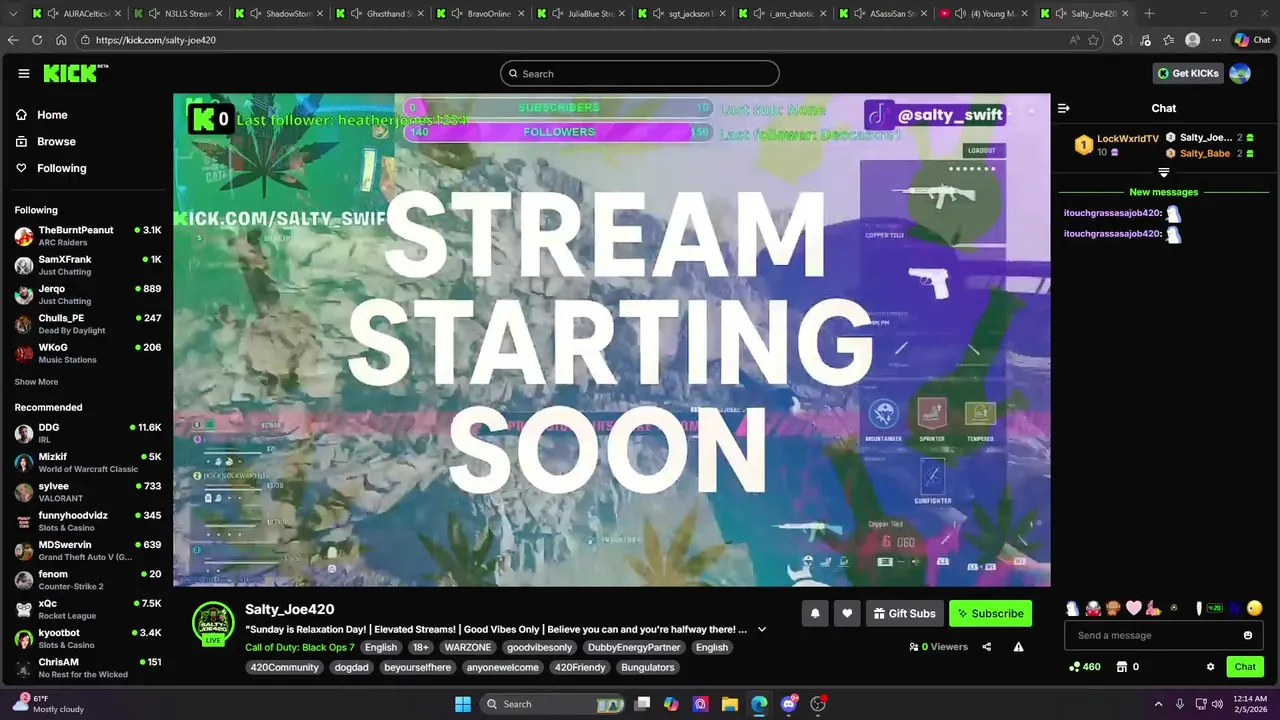Click the share icon under Subscribe
This screenshot has height=720, width=1280.
[987, 647]
